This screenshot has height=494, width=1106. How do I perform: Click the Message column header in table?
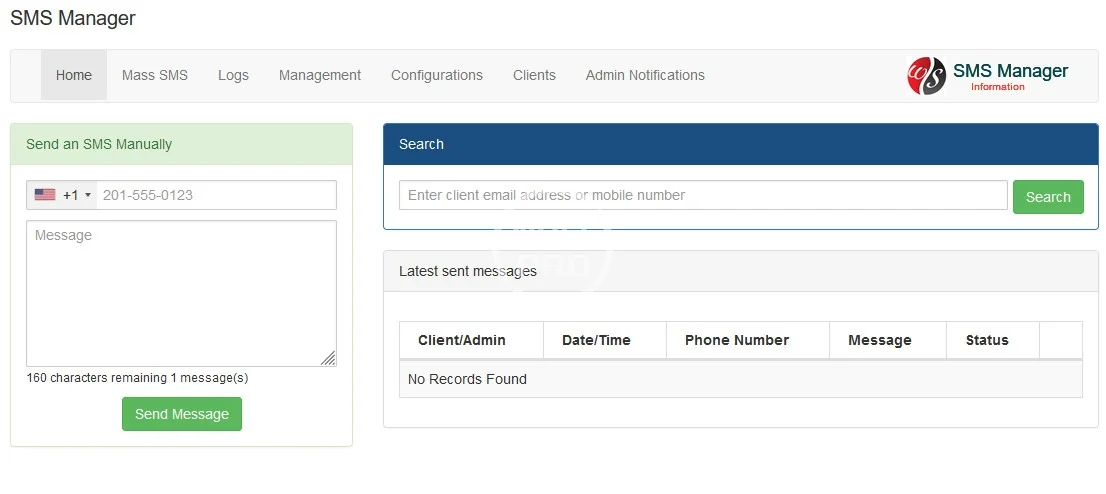(x=880, y=340)
